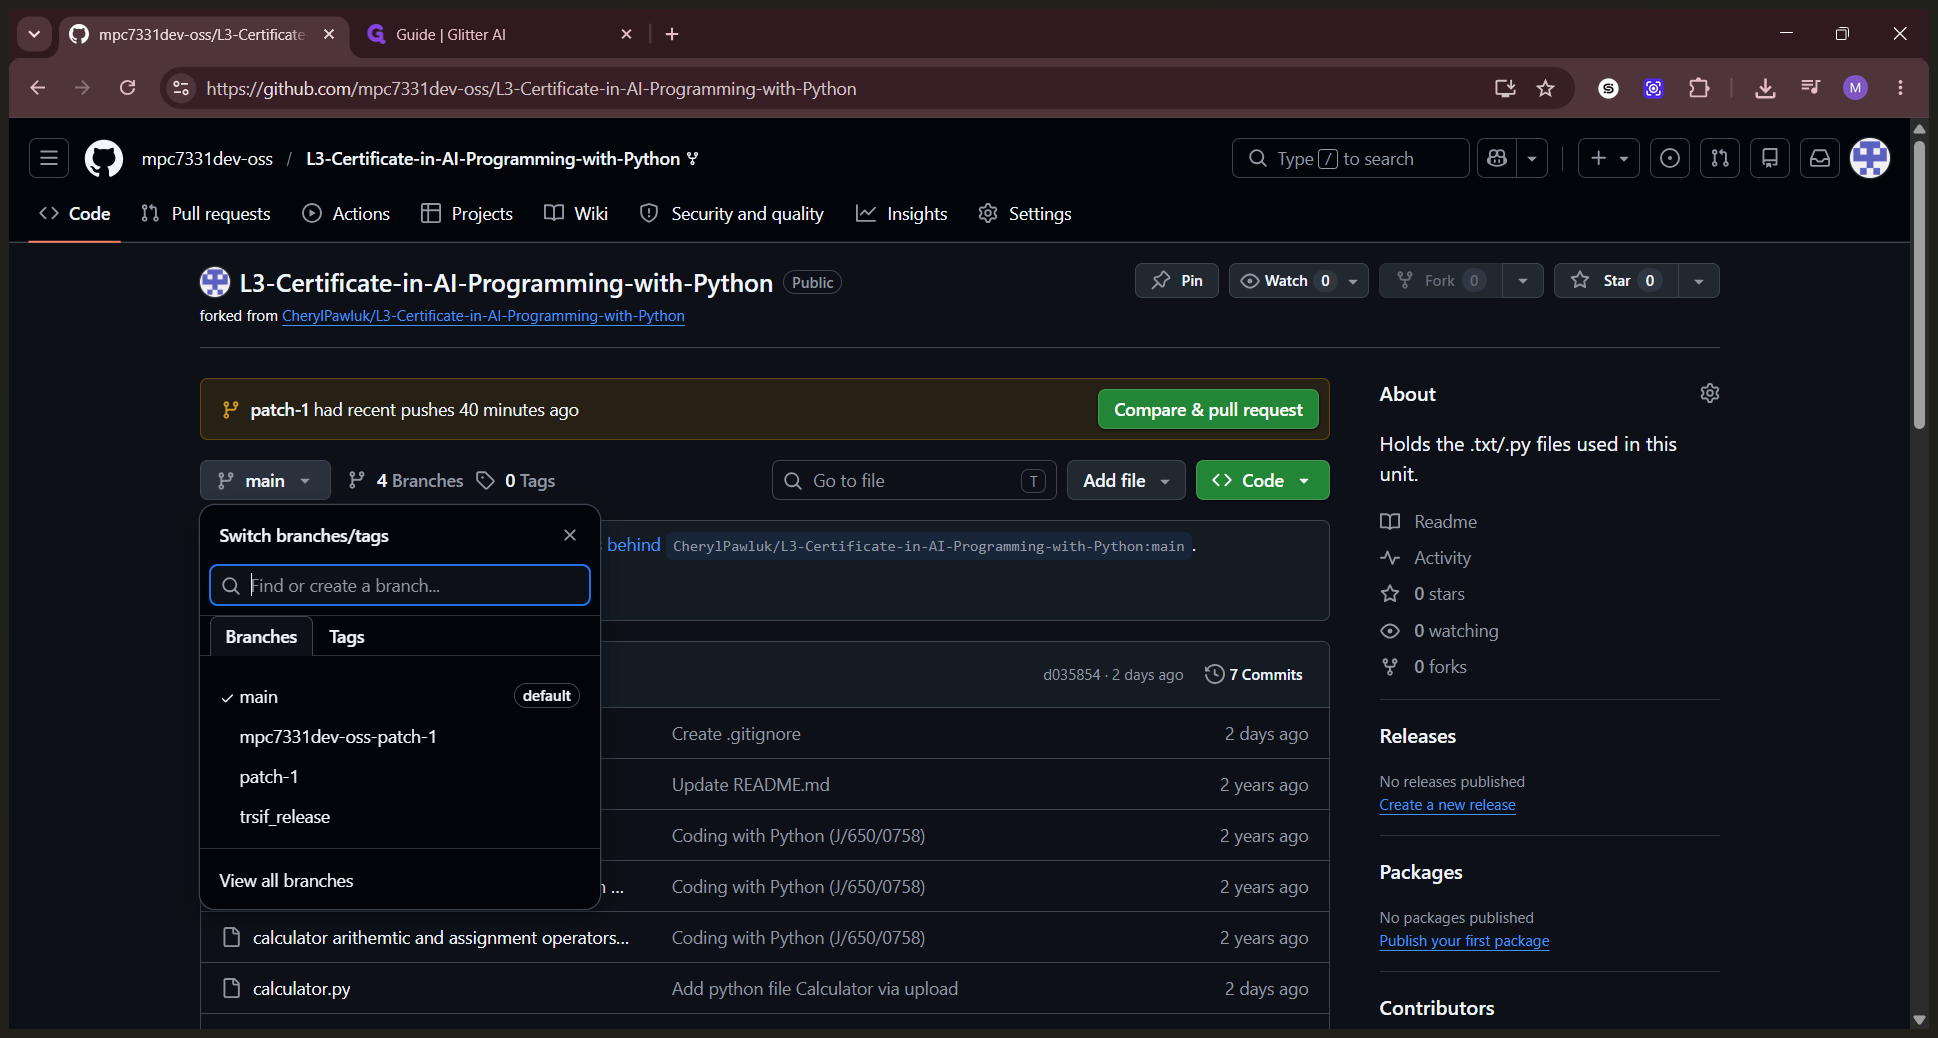
Task: Switch to the Projects tab
Action: click(x=467, y=213)
